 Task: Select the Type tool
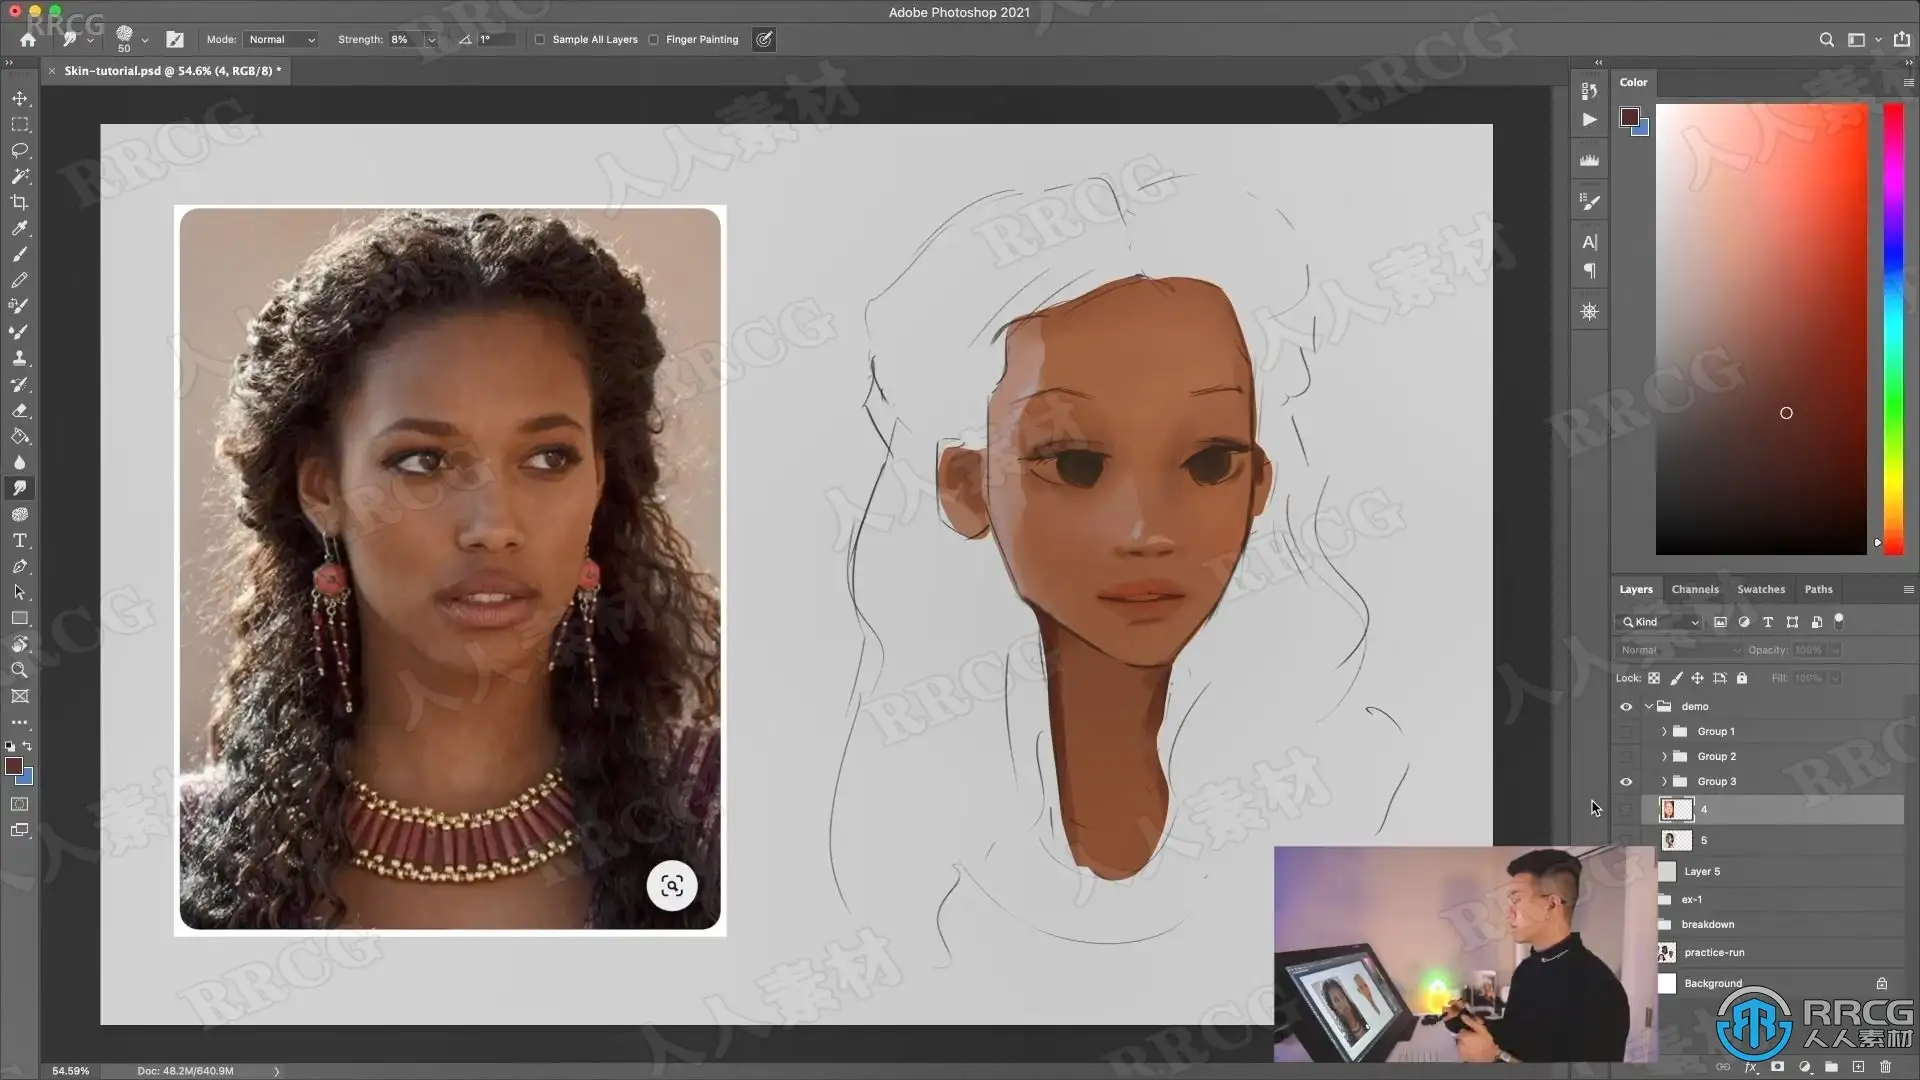(x=20, y=540)
